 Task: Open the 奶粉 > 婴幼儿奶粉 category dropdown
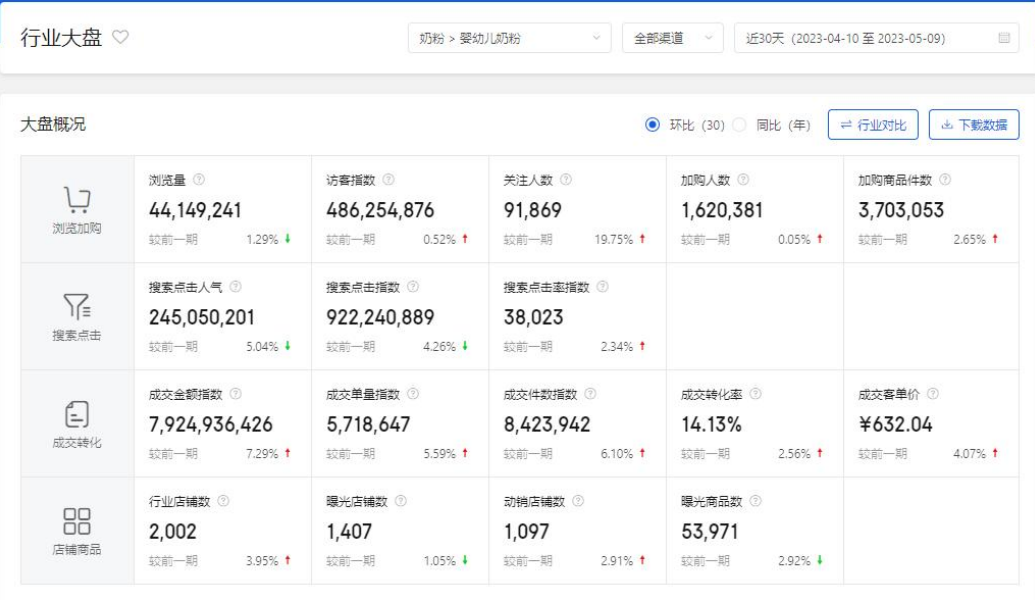[x=509, y=38]
